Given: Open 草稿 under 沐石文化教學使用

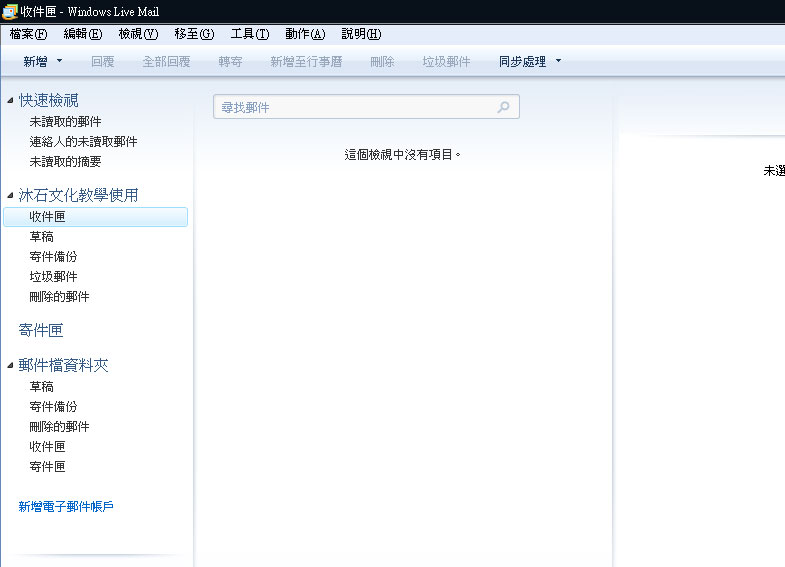Looking at the screenshot, I should pos(42,237).
